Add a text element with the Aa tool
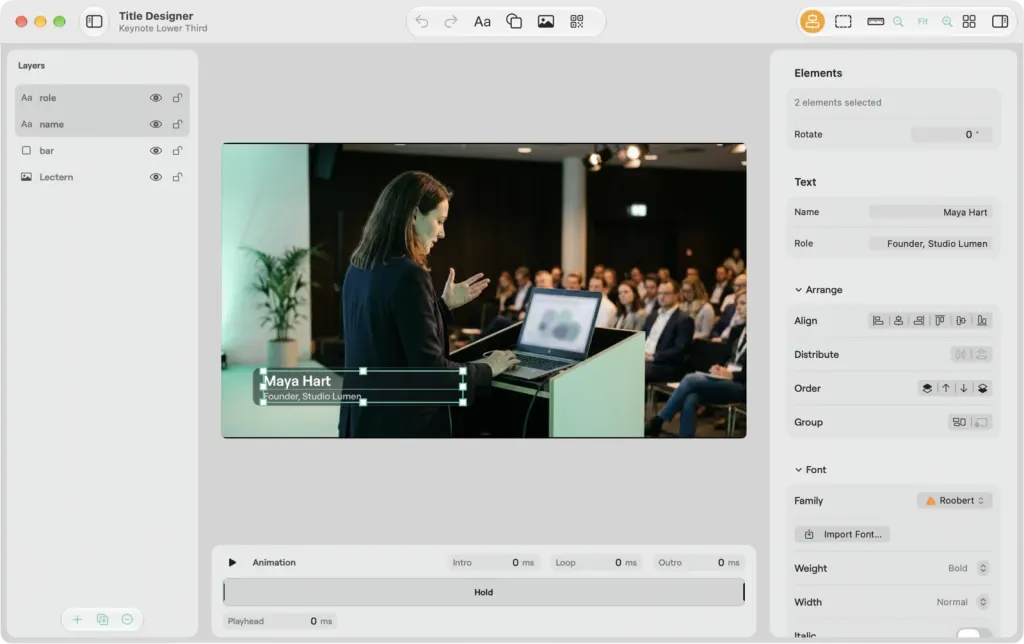 (x=482, y=22)
